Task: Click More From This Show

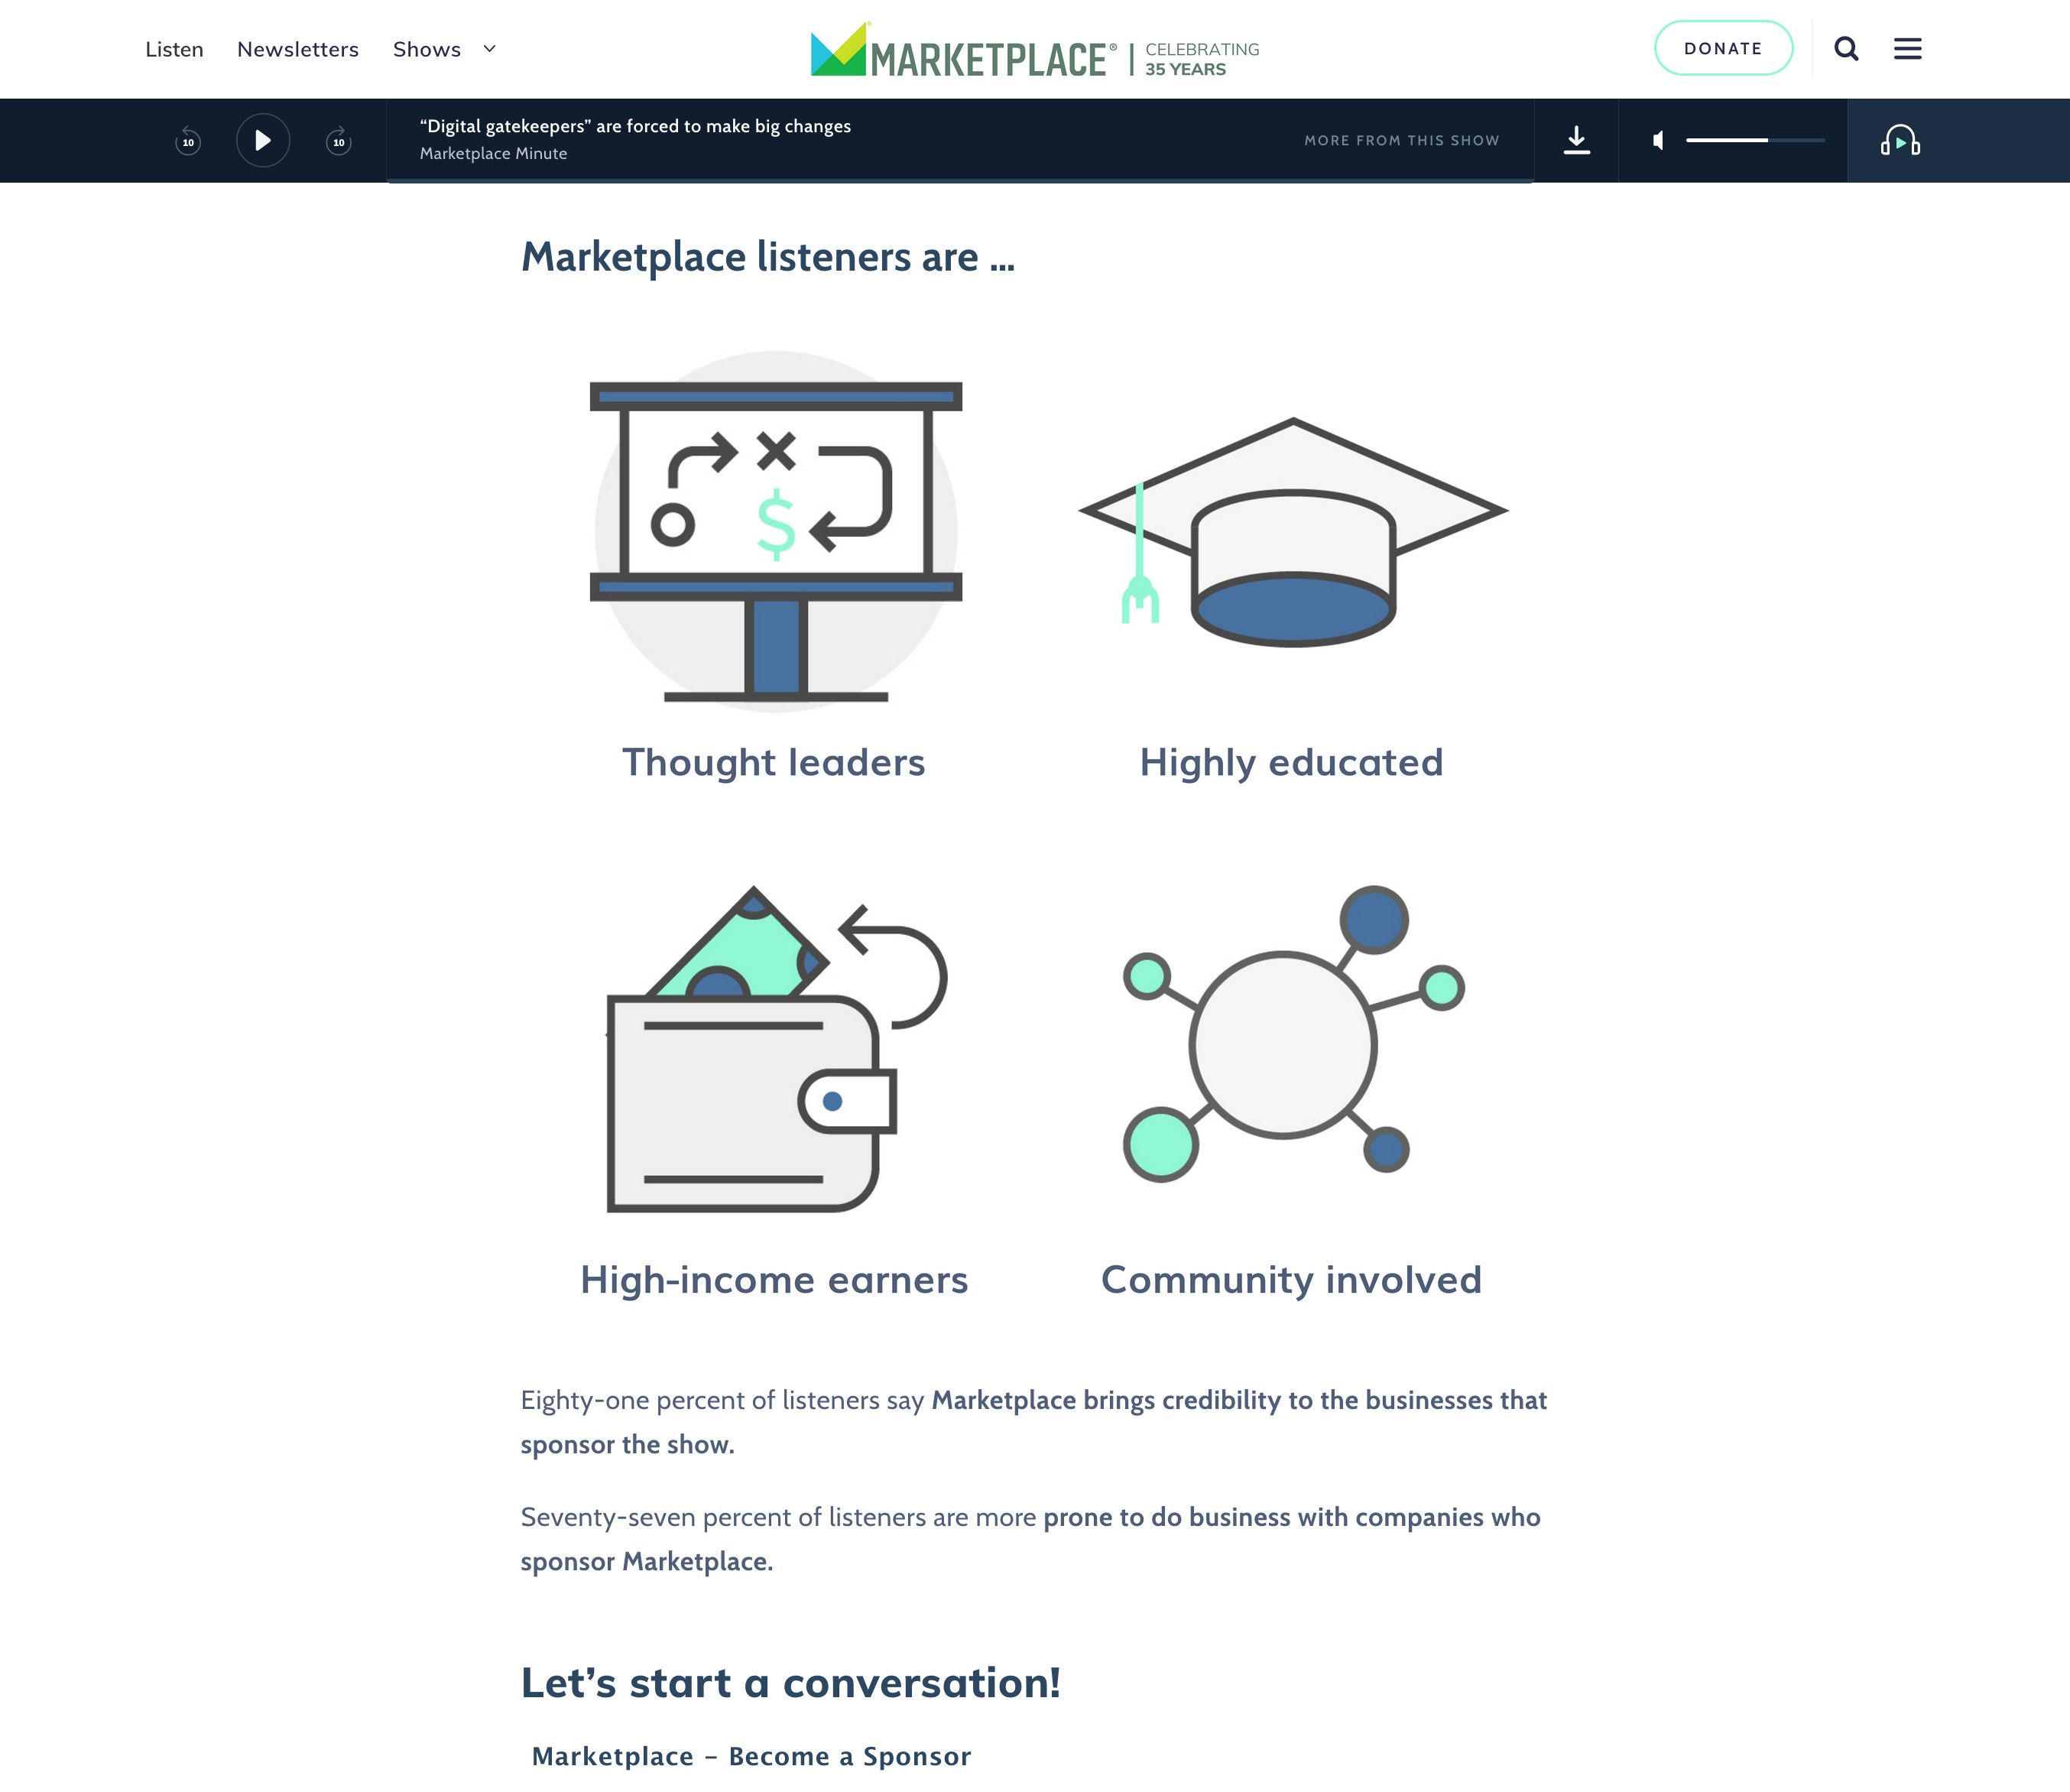Action: [1401, 140]
